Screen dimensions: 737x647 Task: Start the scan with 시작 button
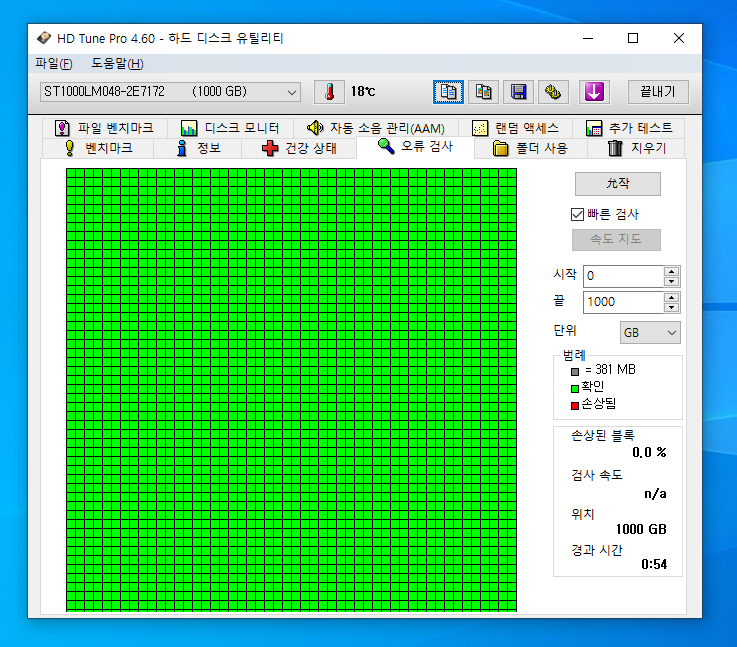click(x=618, y=184)
